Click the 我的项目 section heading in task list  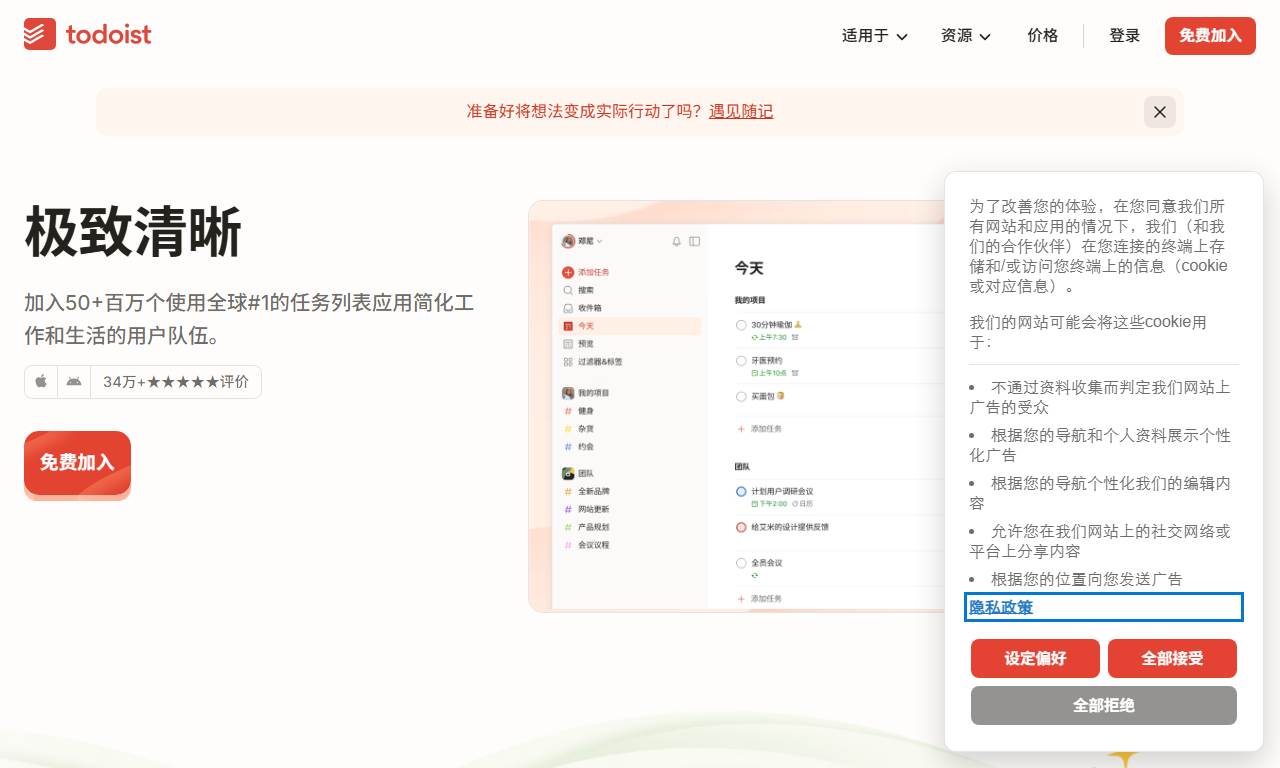[x=750, y=300]
